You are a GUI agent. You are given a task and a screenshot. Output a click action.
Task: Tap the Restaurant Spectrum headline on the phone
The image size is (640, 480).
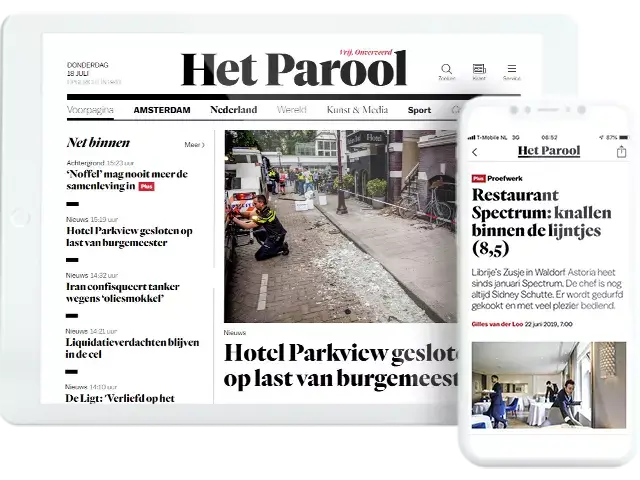tap(541, 222)
